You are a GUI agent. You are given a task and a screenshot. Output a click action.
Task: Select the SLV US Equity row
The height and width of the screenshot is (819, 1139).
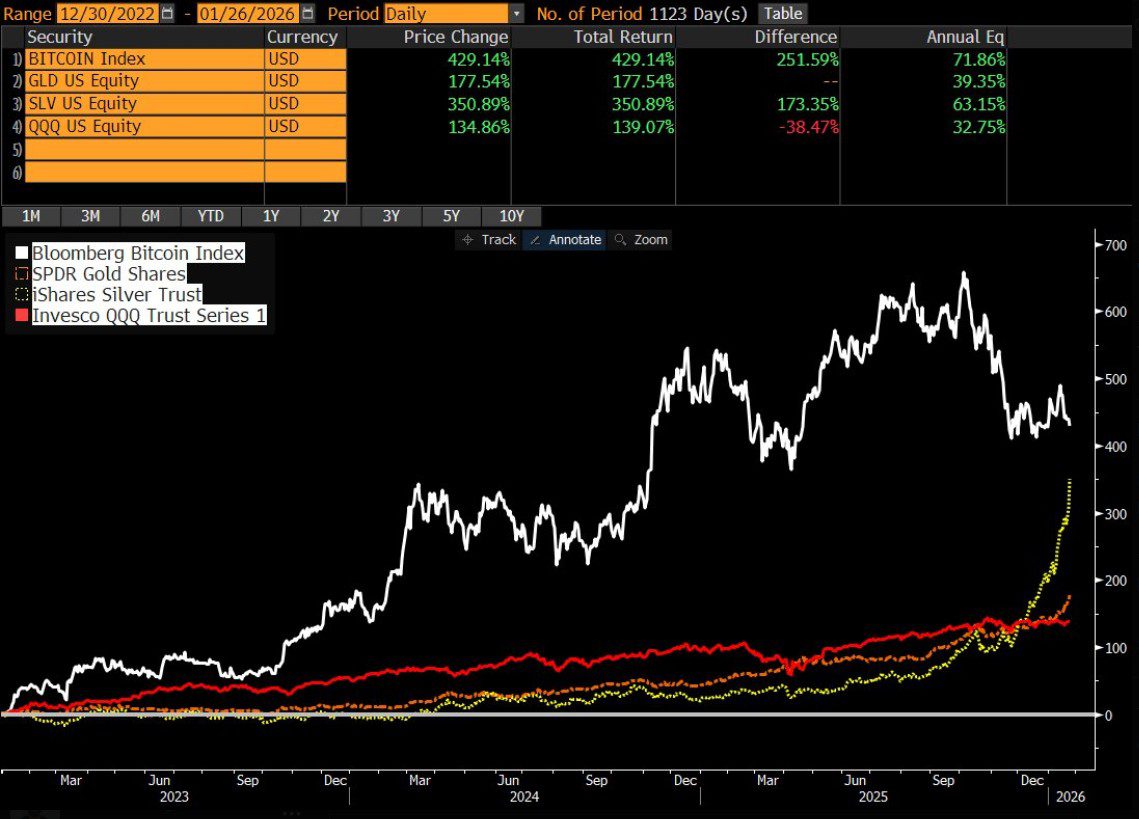[140, 103]
